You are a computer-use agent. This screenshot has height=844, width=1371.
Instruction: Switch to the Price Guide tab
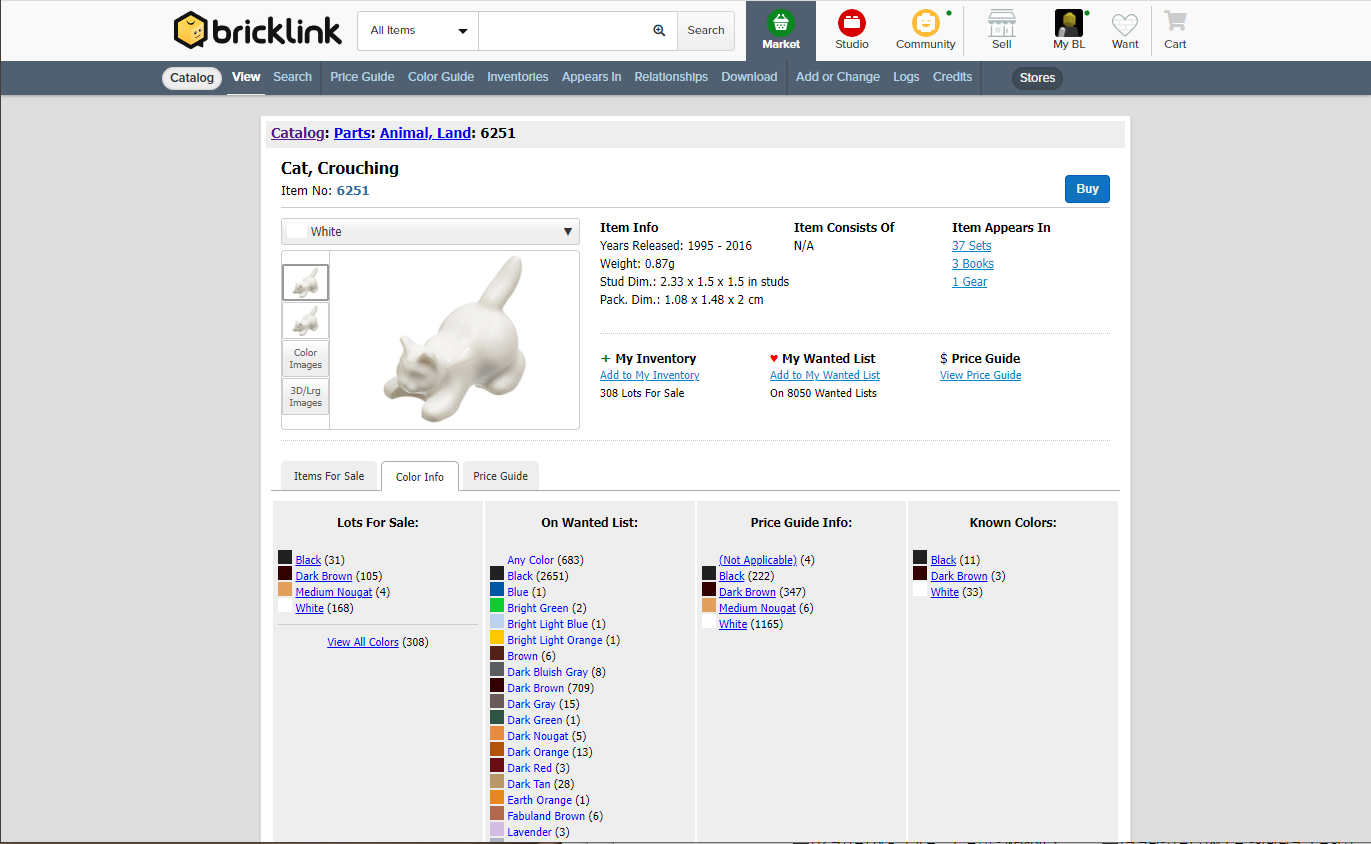(501, 476)
